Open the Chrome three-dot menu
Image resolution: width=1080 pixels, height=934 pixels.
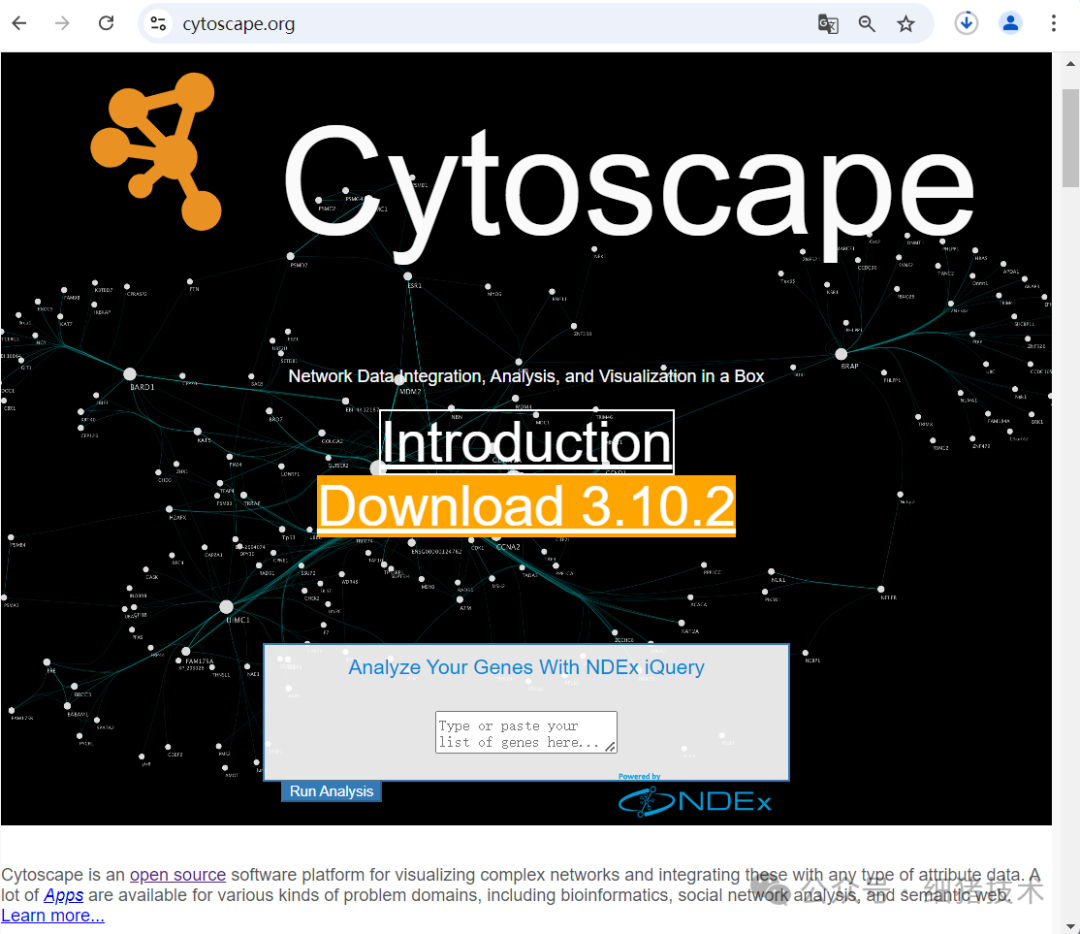[x=1053, y=22]
